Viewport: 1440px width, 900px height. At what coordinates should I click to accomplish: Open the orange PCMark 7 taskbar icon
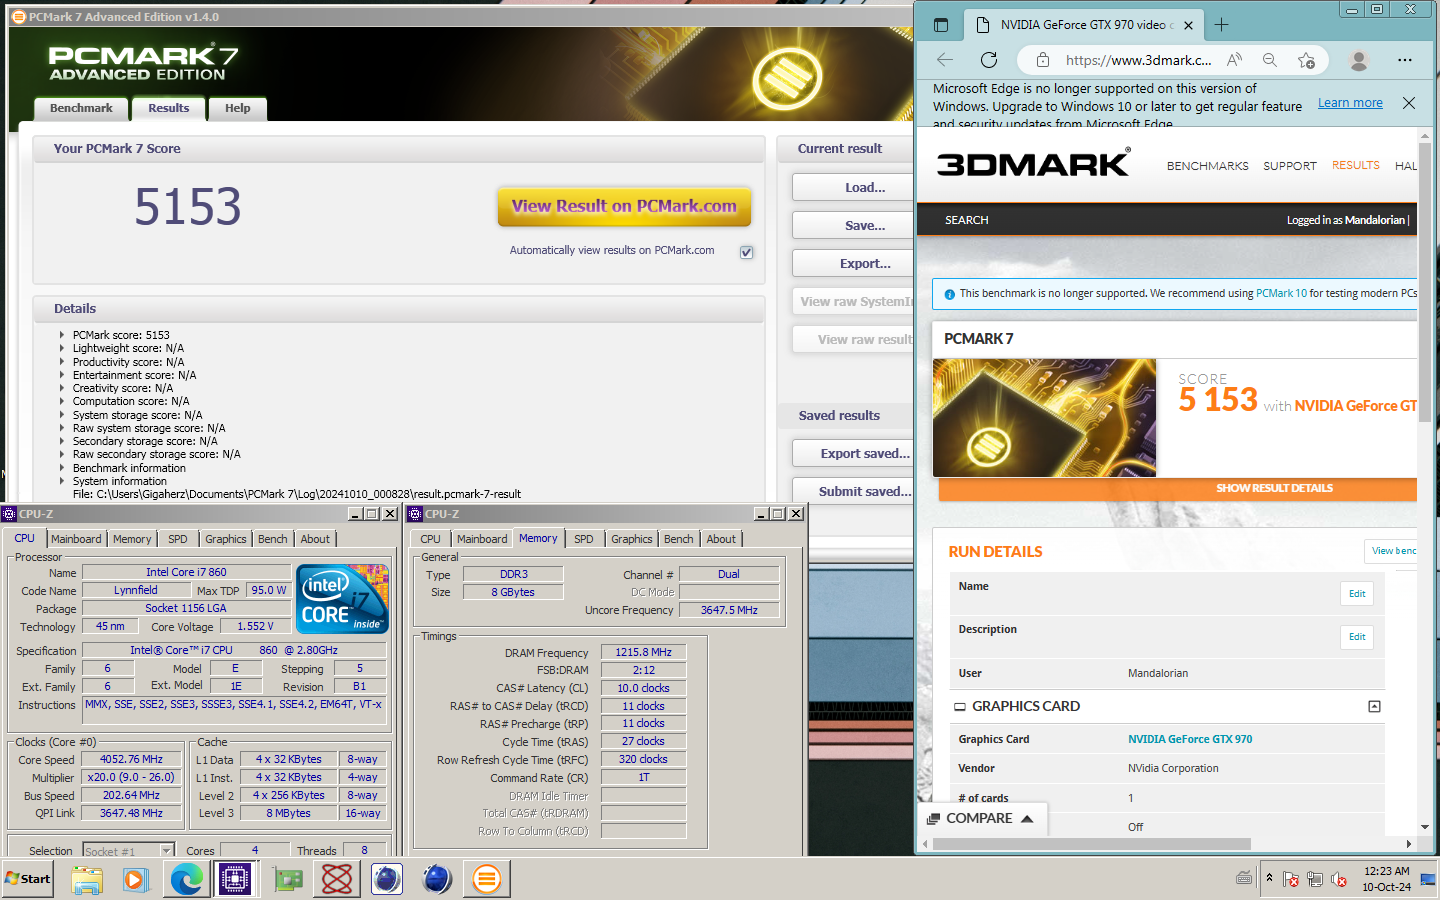[x=487, y=879]
